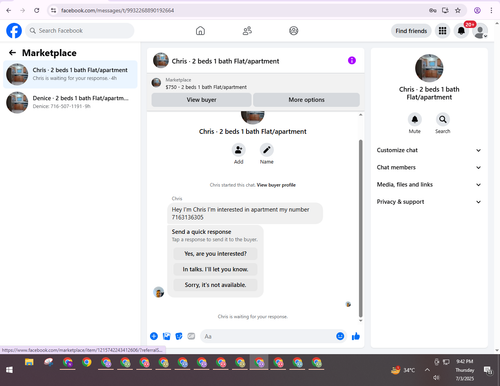
Task: Open the Notifications bell icon
Action: pos(461,31)
